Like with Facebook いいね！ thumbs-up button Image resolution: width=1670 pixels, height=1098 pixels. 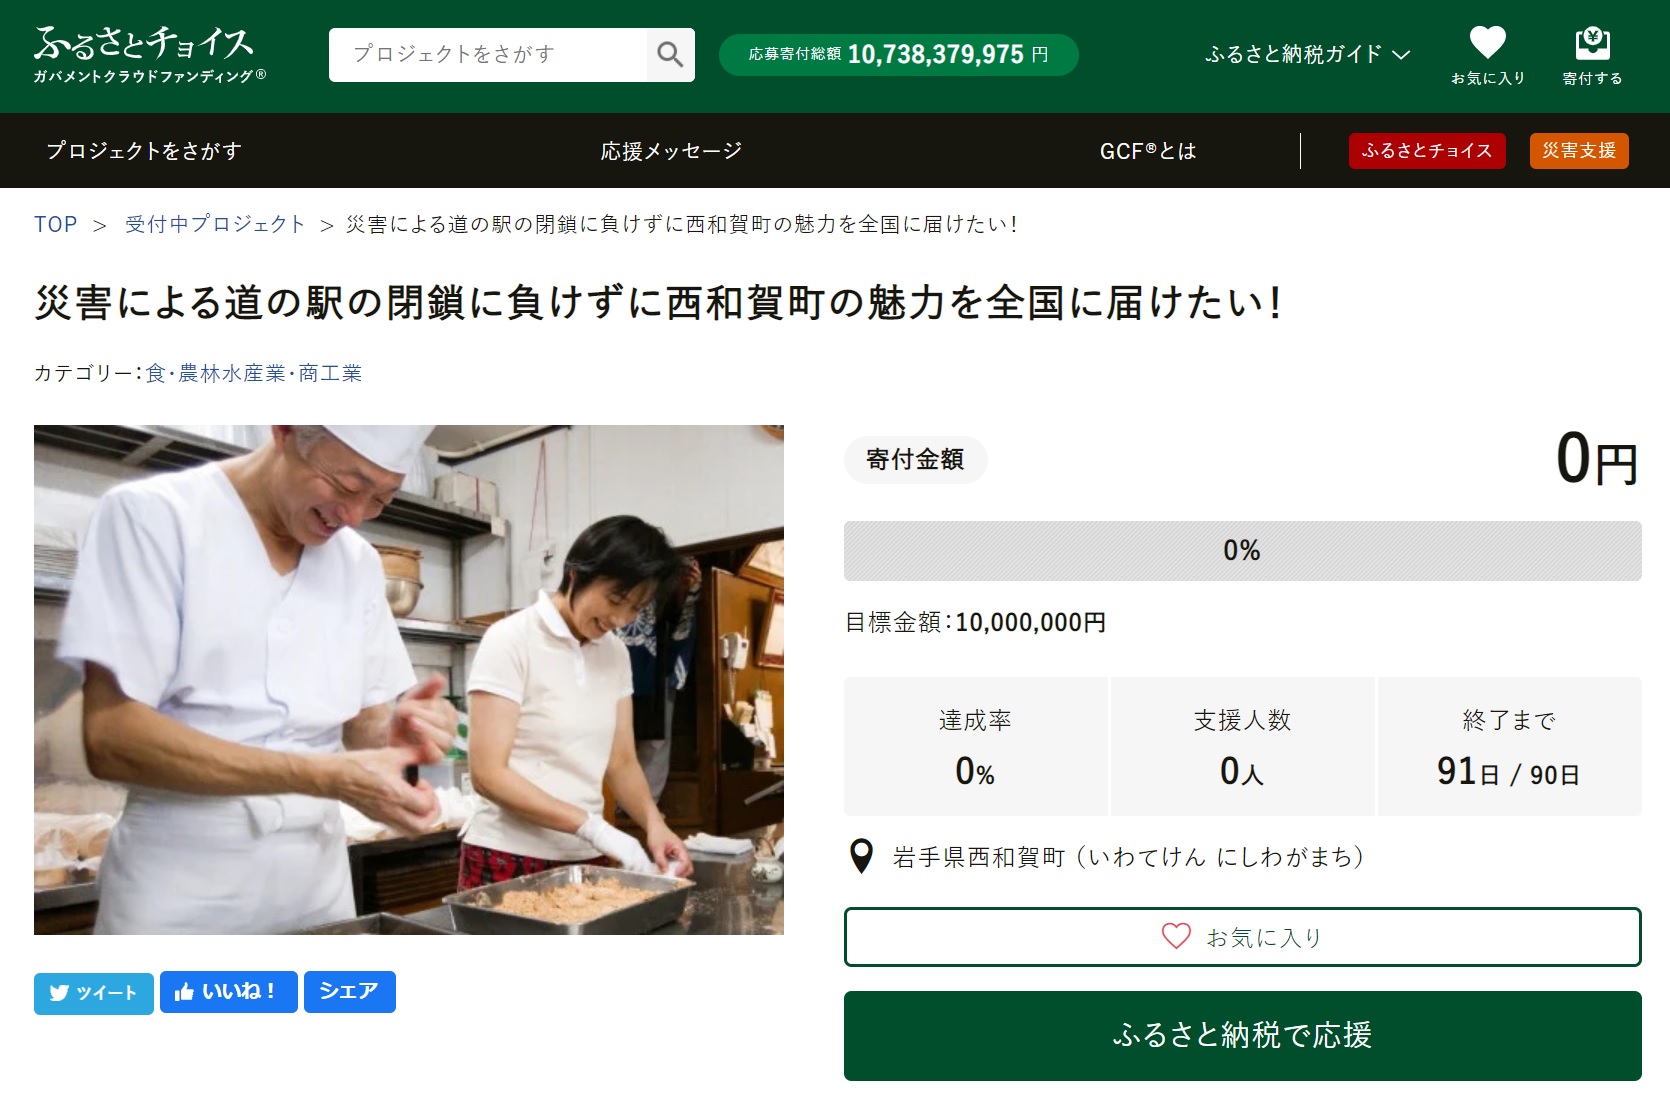[228, 992]
